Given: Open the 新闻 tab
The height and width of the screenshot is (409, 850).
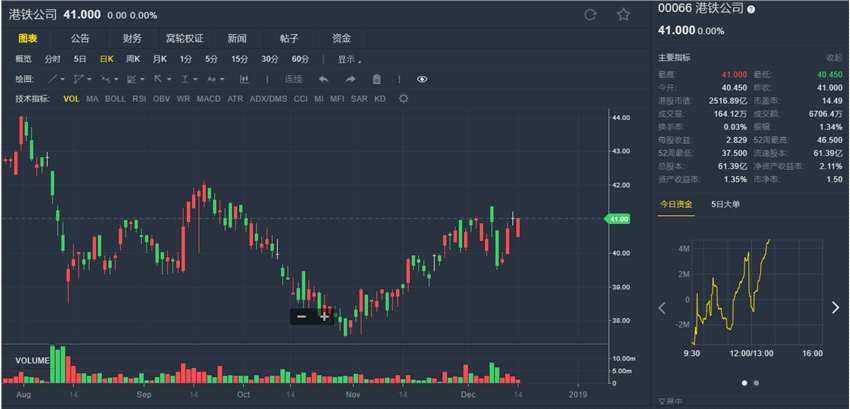Looking at the screenshot, I should 237,39.
